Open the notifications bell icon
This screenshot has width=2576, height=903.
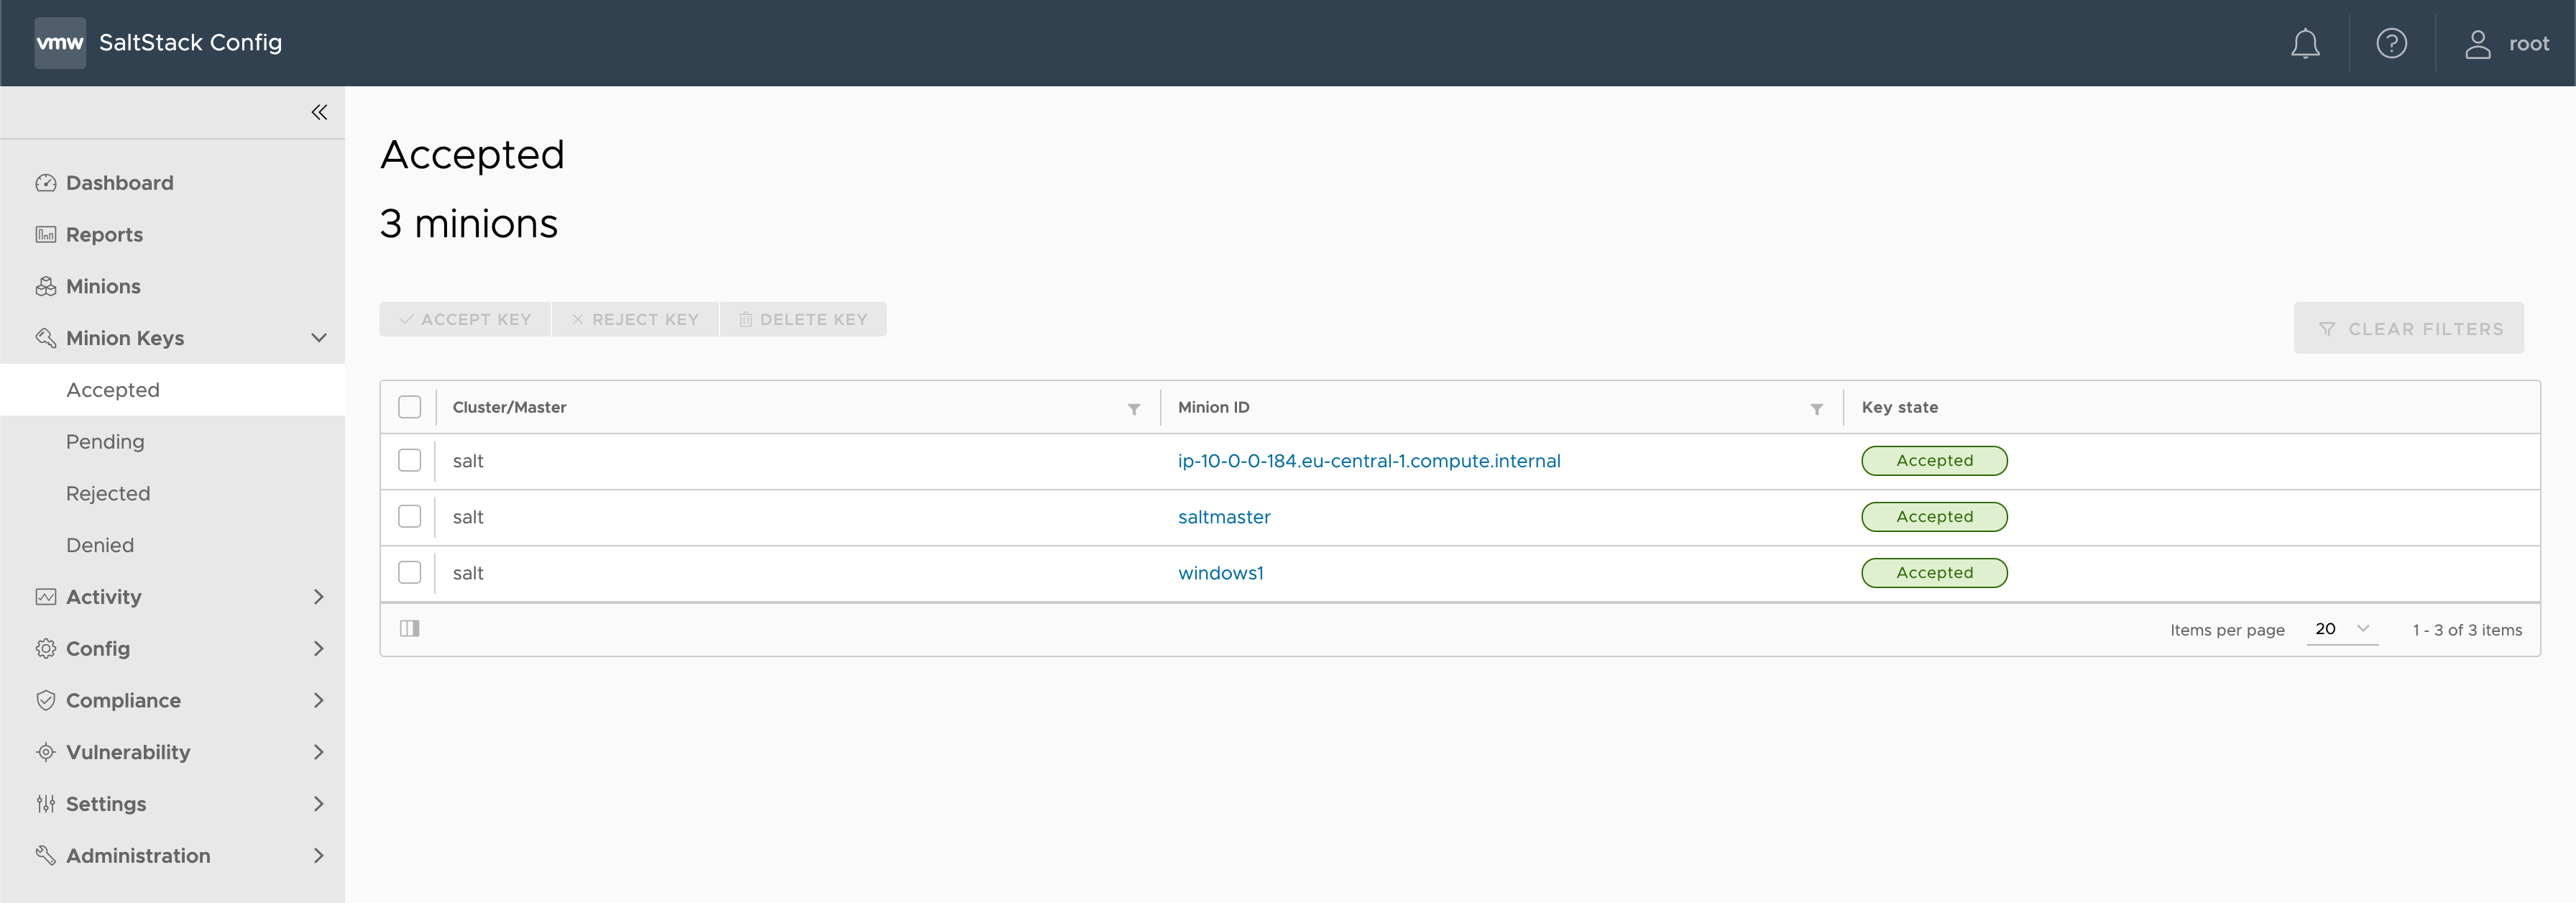point(2304,43)
